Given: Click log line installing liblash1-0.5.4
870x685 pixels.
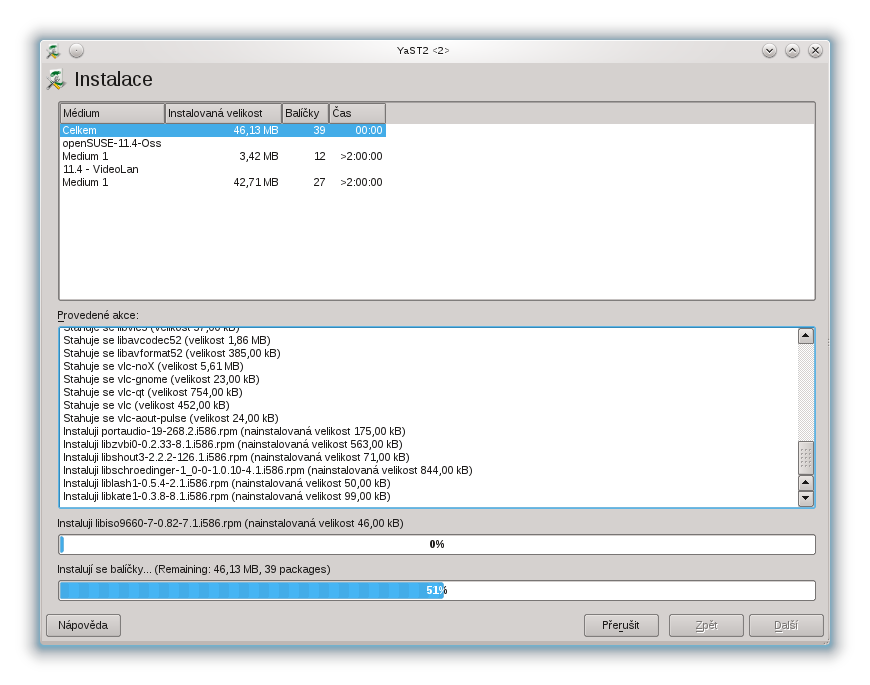Looking at the screenshot, I should point(226,484).
